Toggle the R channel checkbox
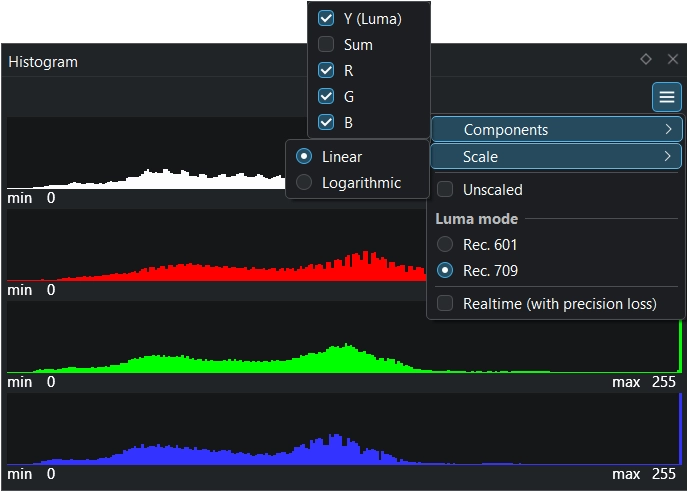 [x=326, y=70]
